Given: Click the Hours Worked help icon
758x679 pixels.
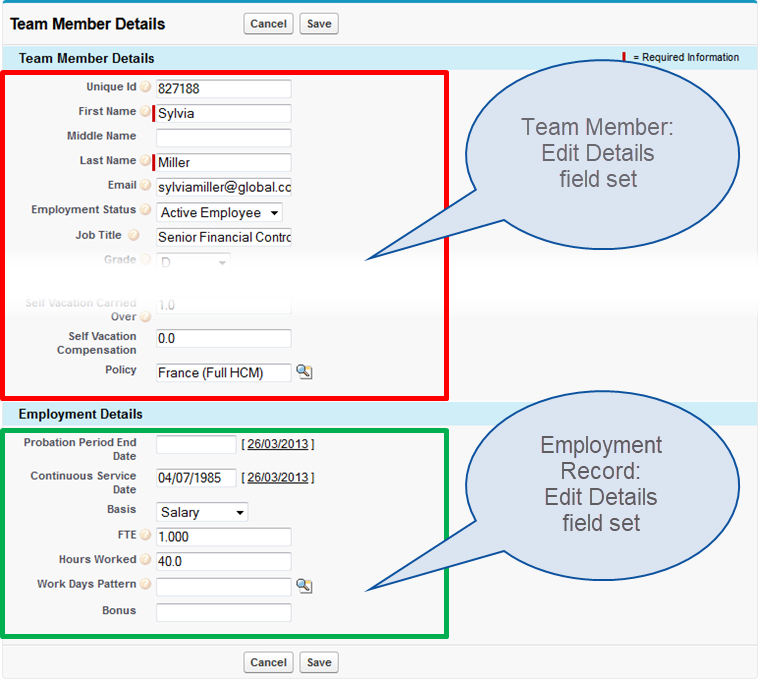Looking at the screenshot, I should point(146,560).
